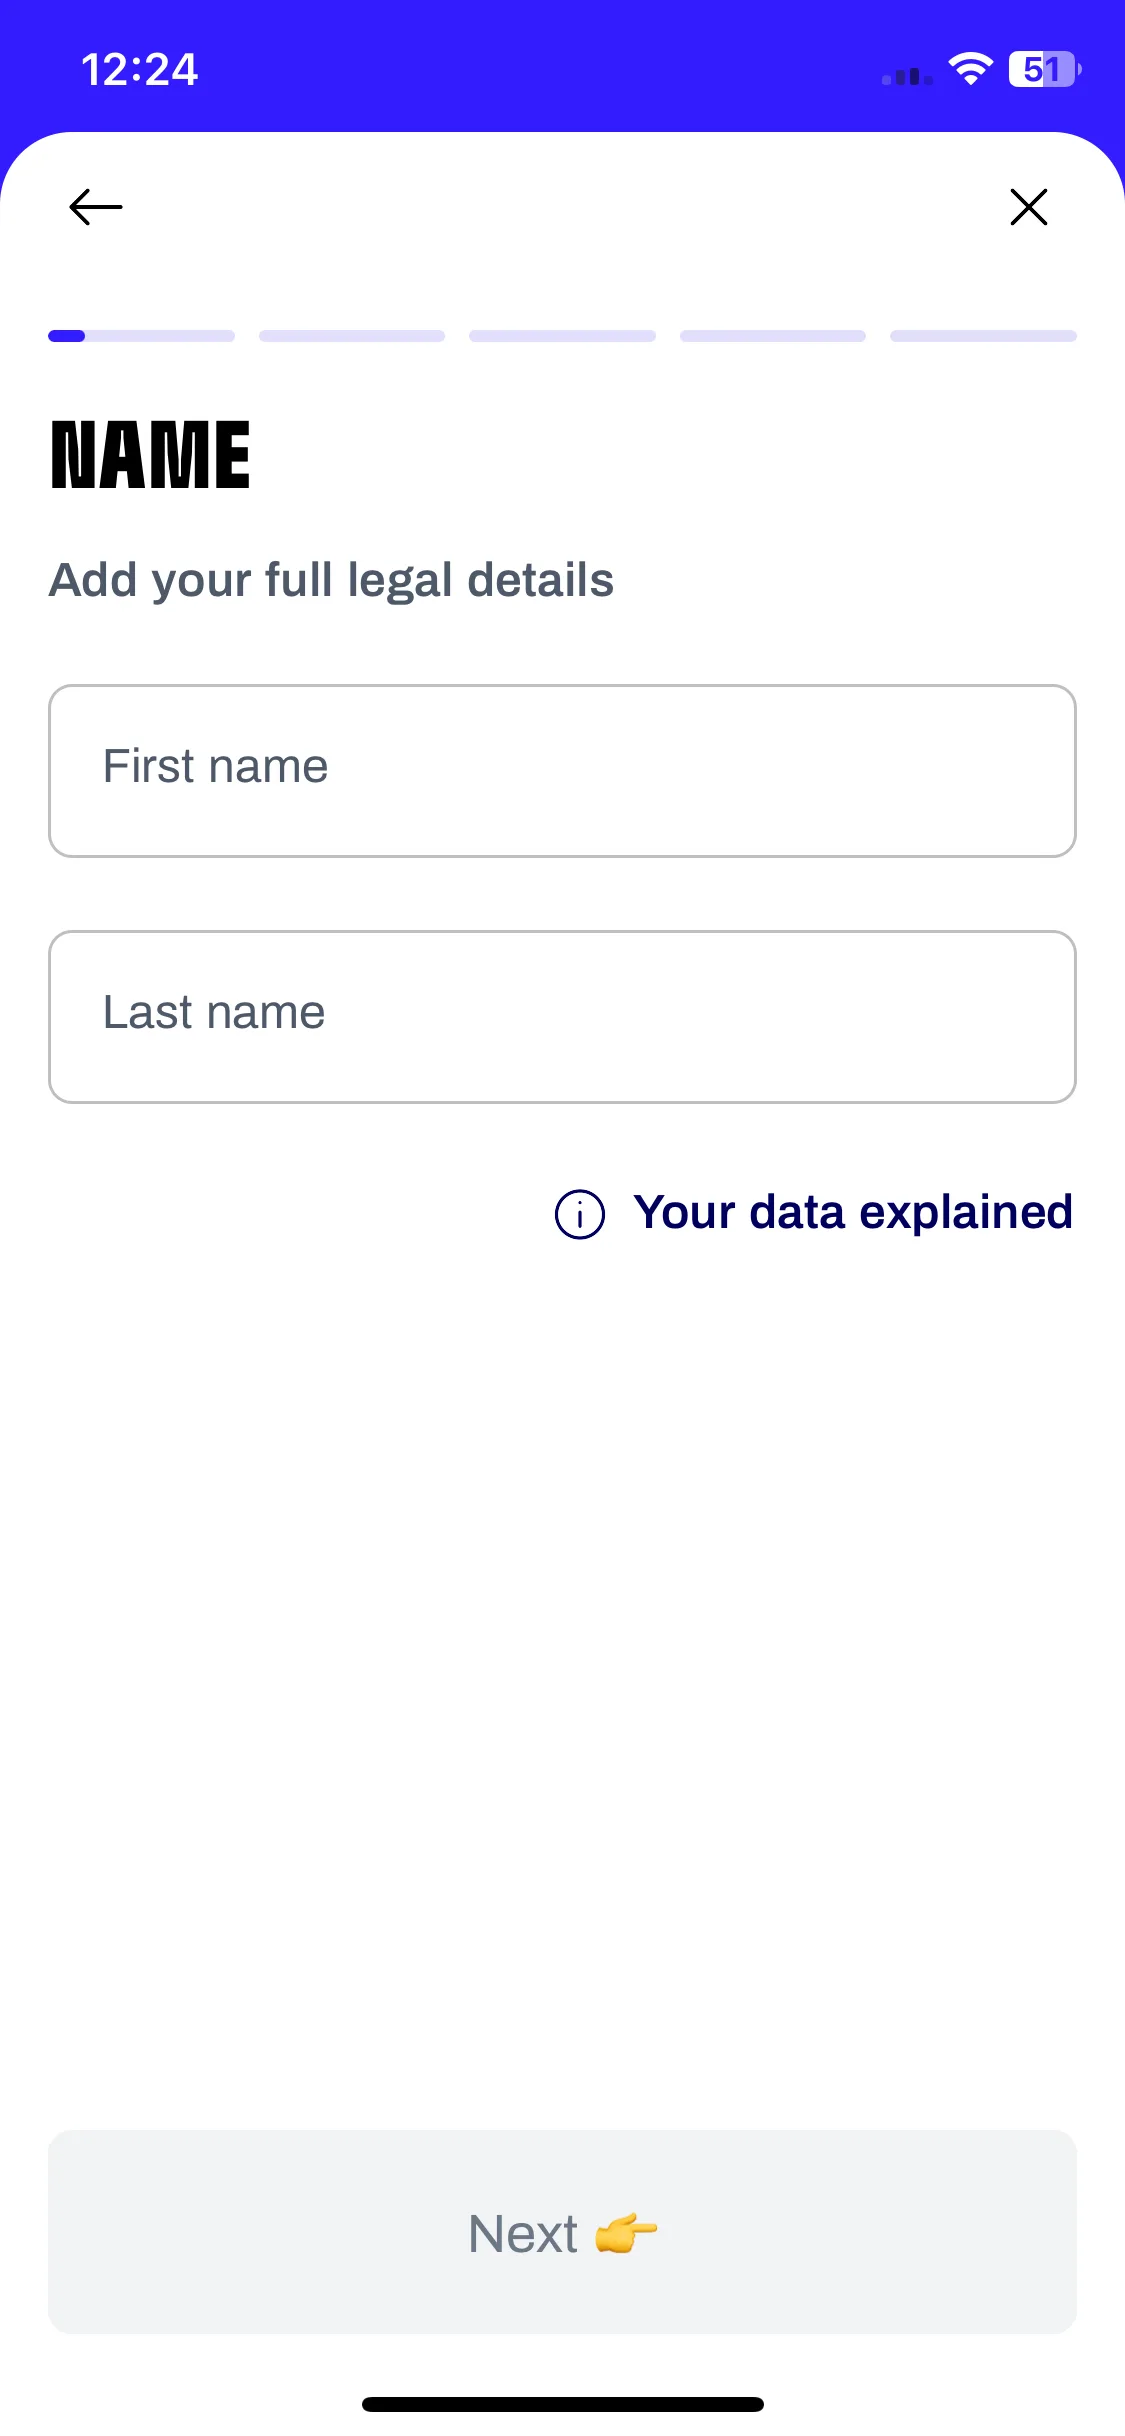This screenshot has height=2436, width=1125.
Task: Close the name form with X
Action: 1029,207
